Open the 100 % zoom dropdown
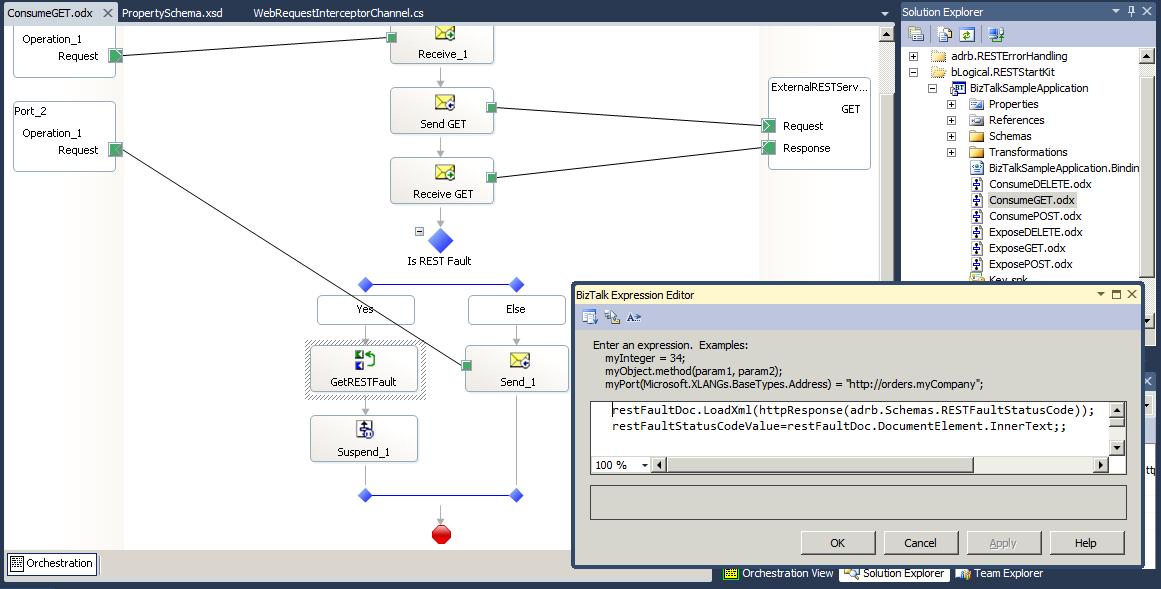This screenshot has width=1161, height=589. [x=644, y=465]
